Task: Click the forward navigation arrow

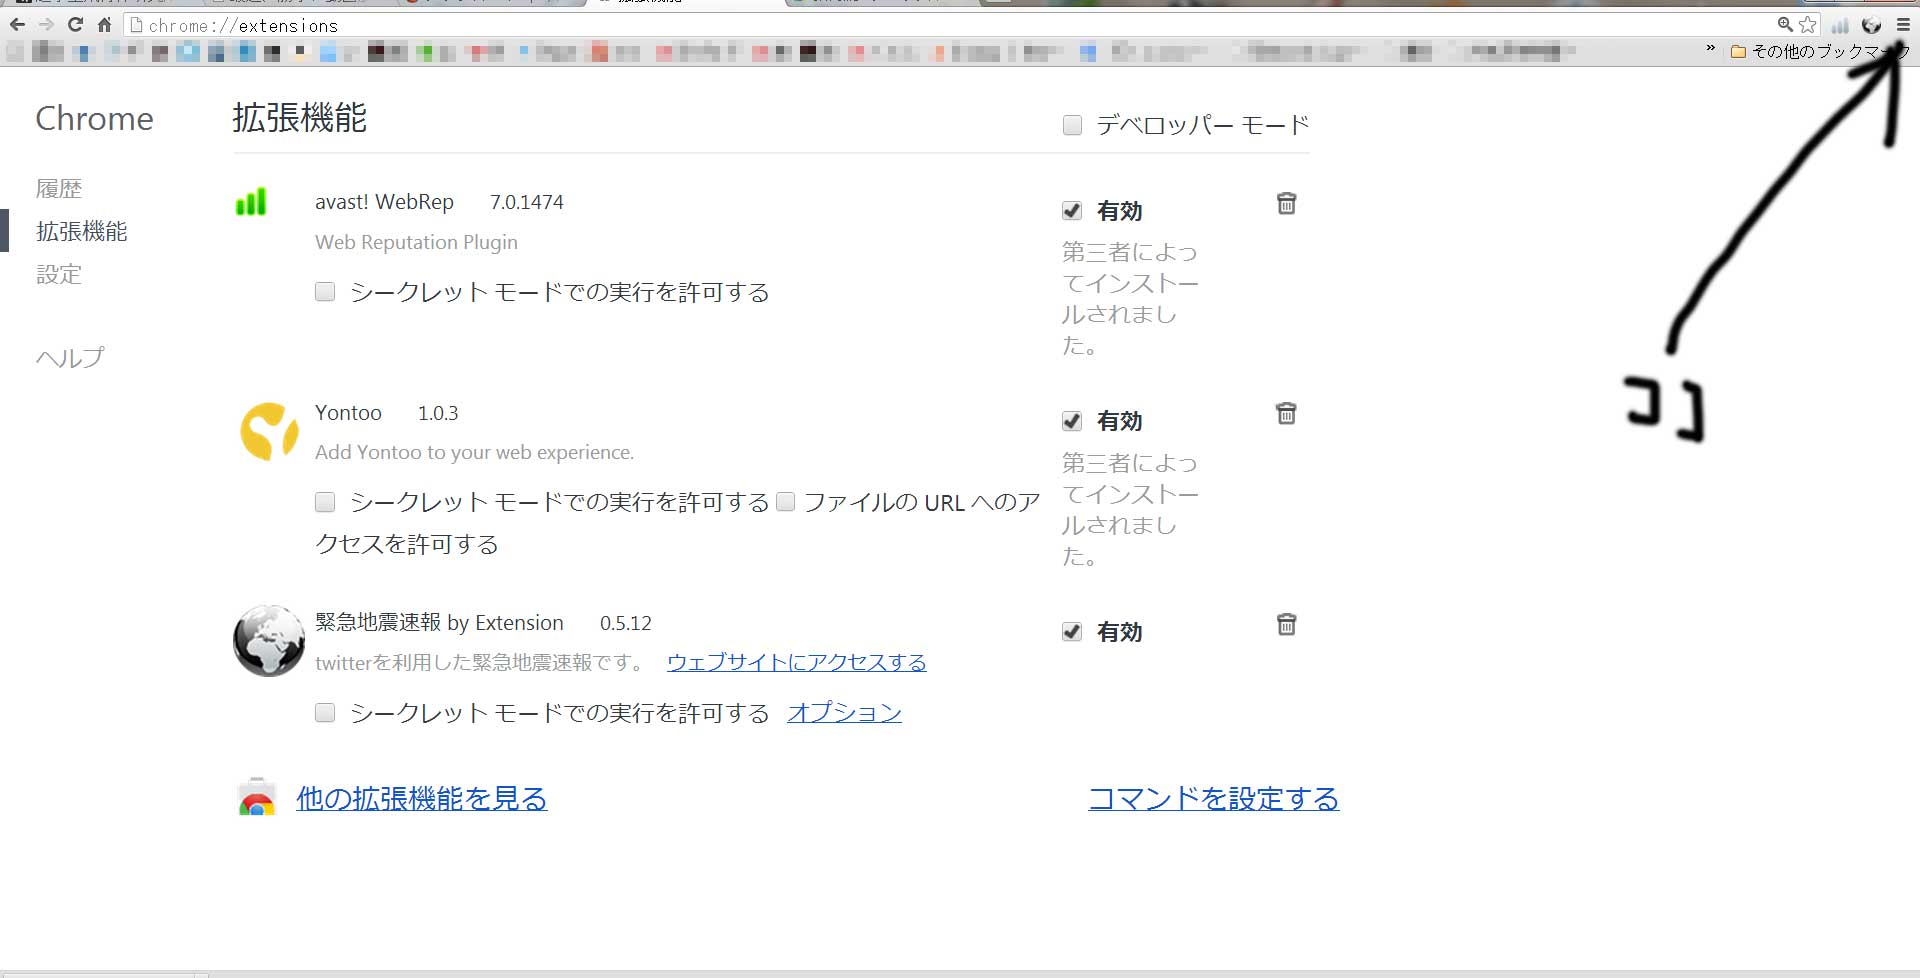Action: pos(46,24)
